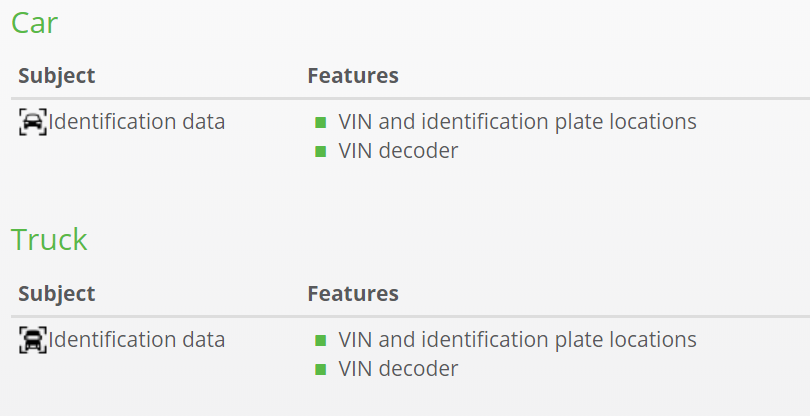
Task: Open the Car VIN decoder feature
Action: [x=398, y=151]
